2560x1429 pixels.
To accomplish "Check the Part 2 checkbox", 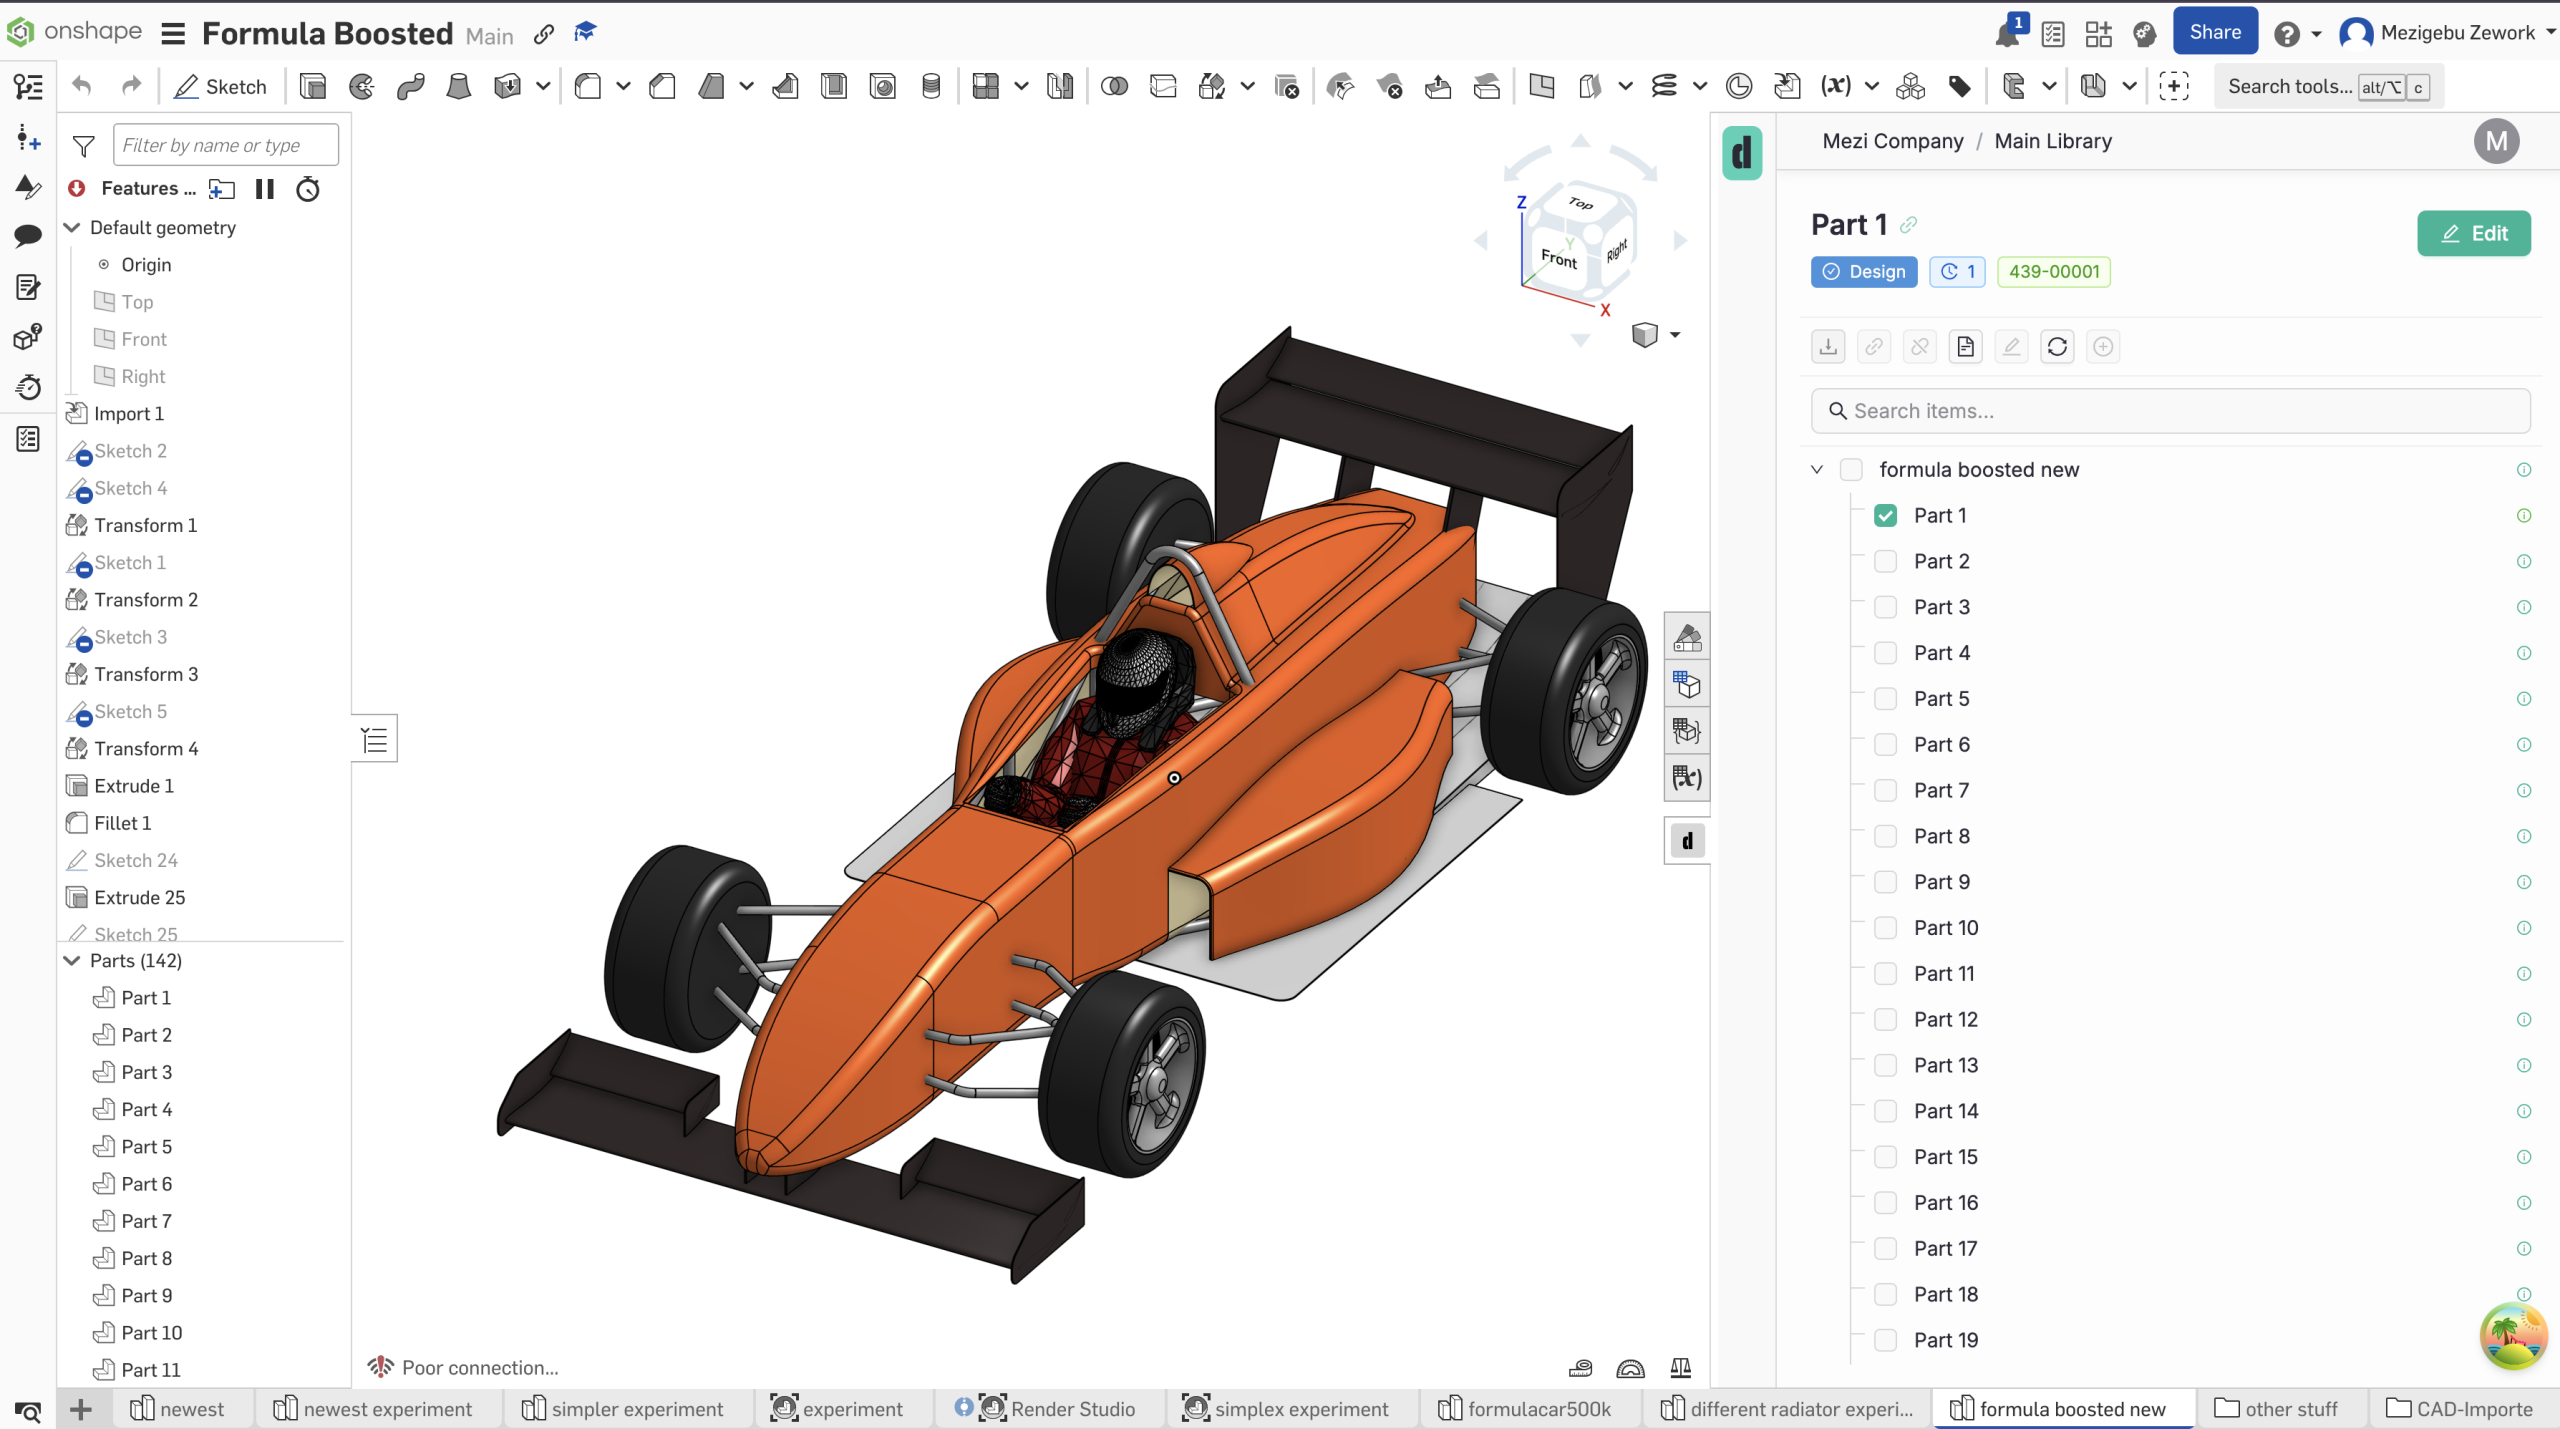I will (1885, 561).
